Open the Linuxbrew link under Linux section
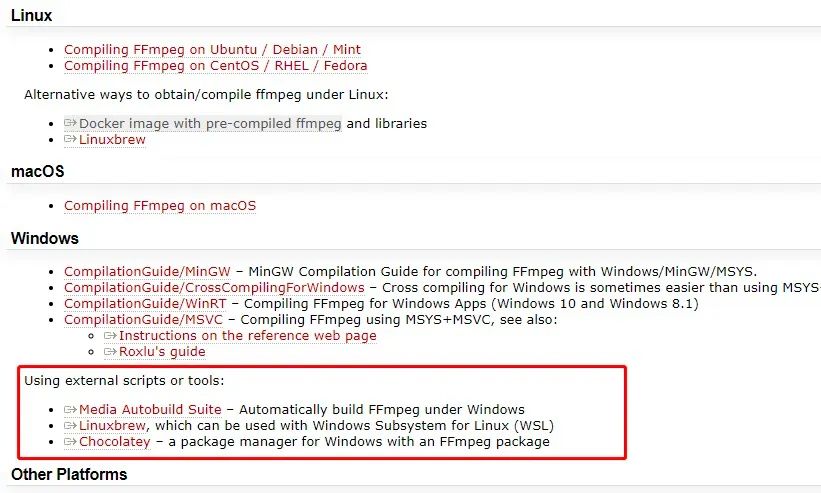This screenshot has height=493, width=821. click(112, 140)
